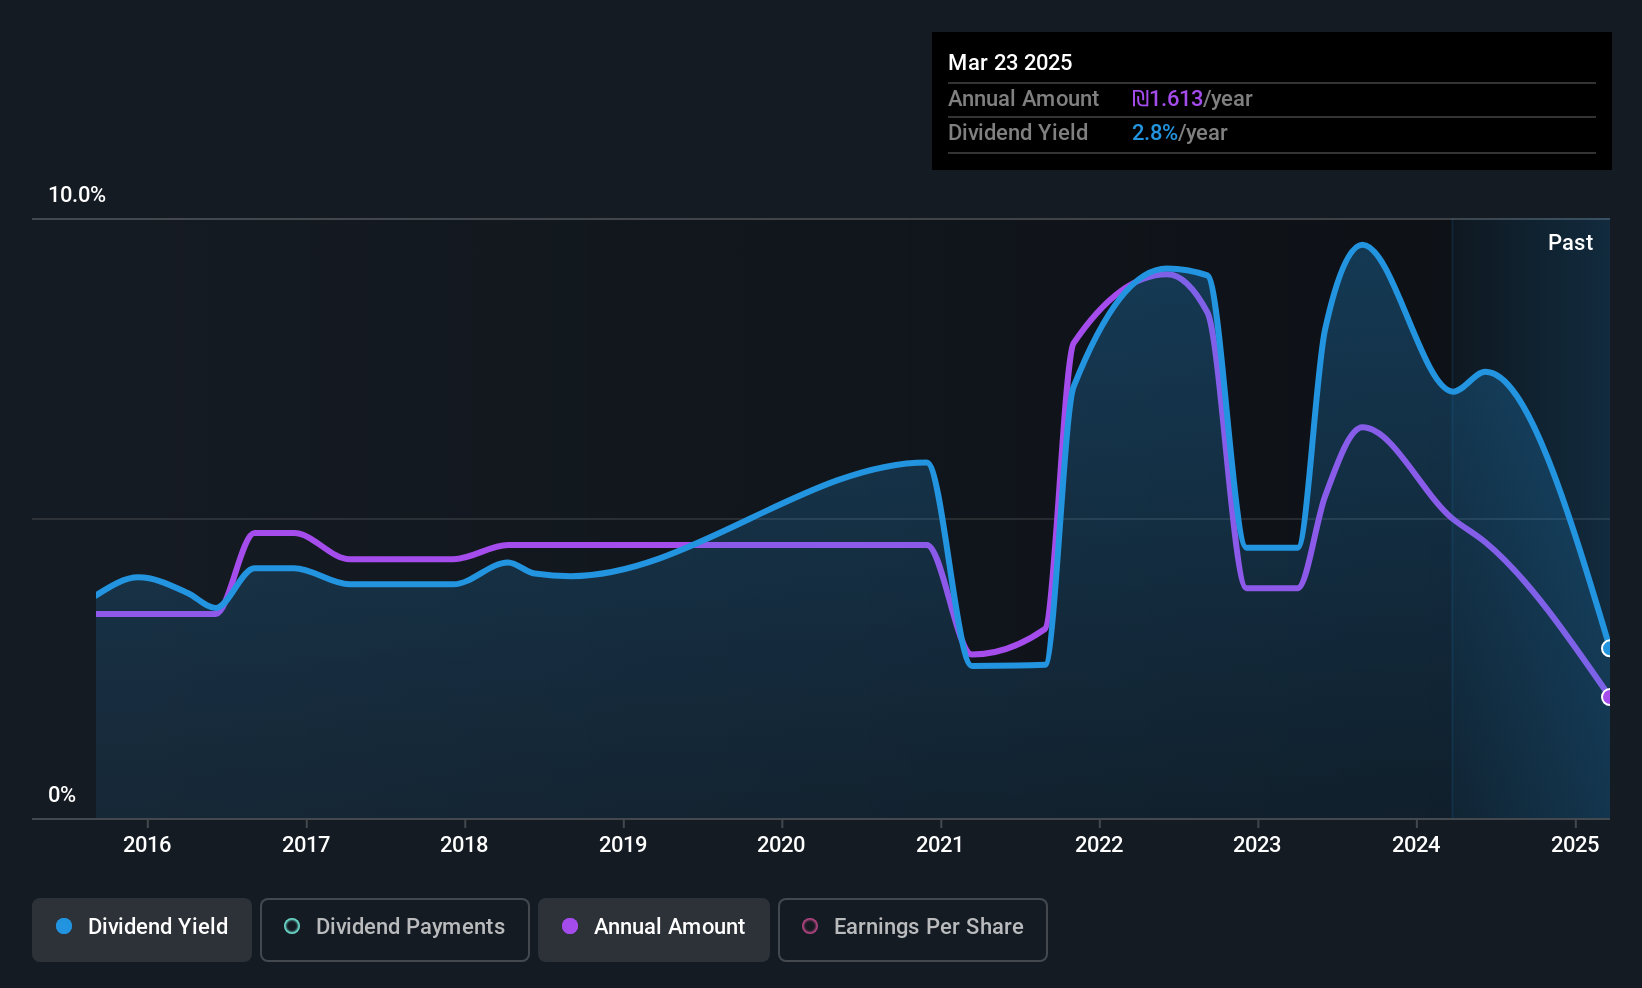This screenshot has width=1642, height=988.
Task: Click the 2022 x-axis label
Action: 1099,845
